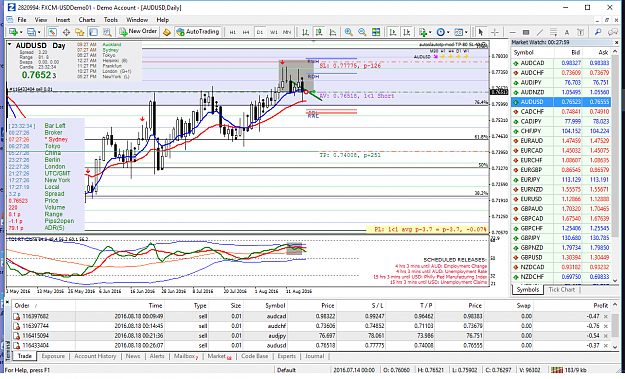Toggle chart shift
Viewport: 625px width, 379px height.
point(407,32)
